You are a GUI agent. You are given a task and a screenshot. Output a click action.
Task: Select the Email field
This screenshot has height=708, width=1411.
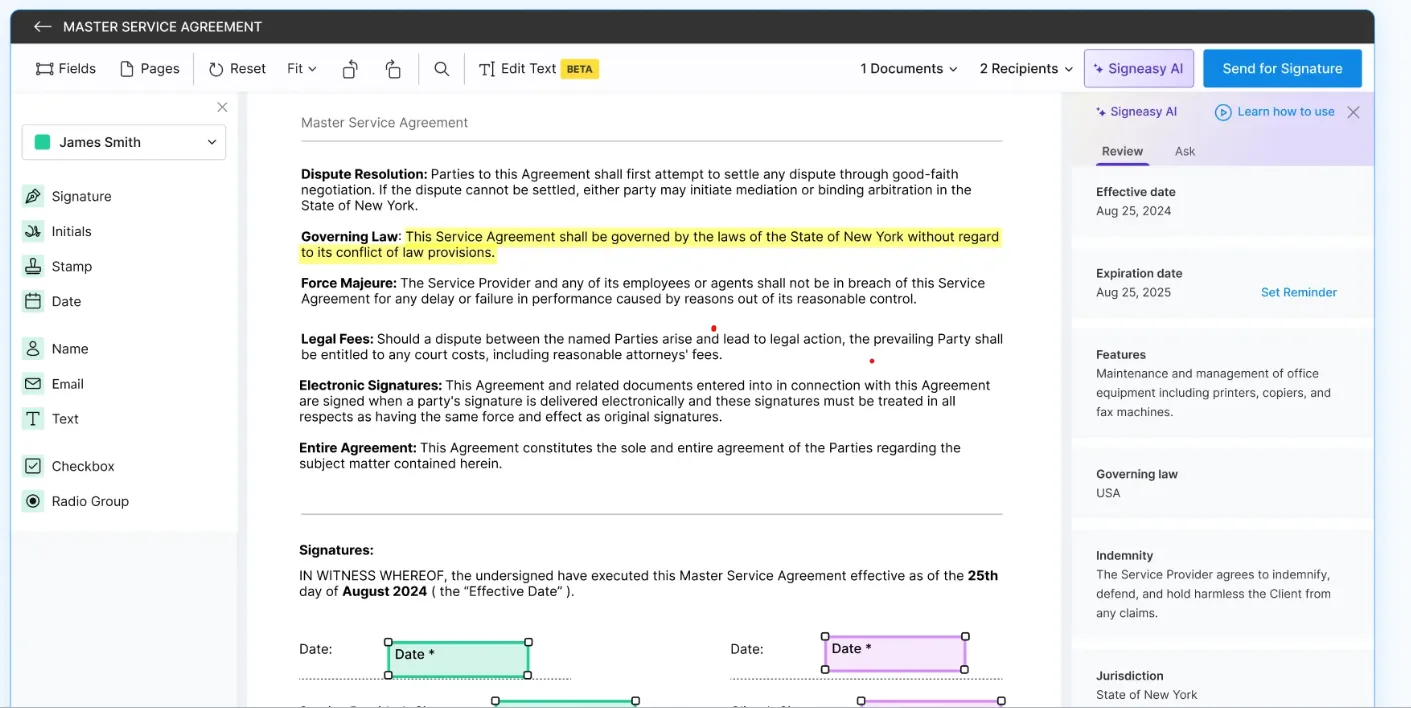point(54,384)
